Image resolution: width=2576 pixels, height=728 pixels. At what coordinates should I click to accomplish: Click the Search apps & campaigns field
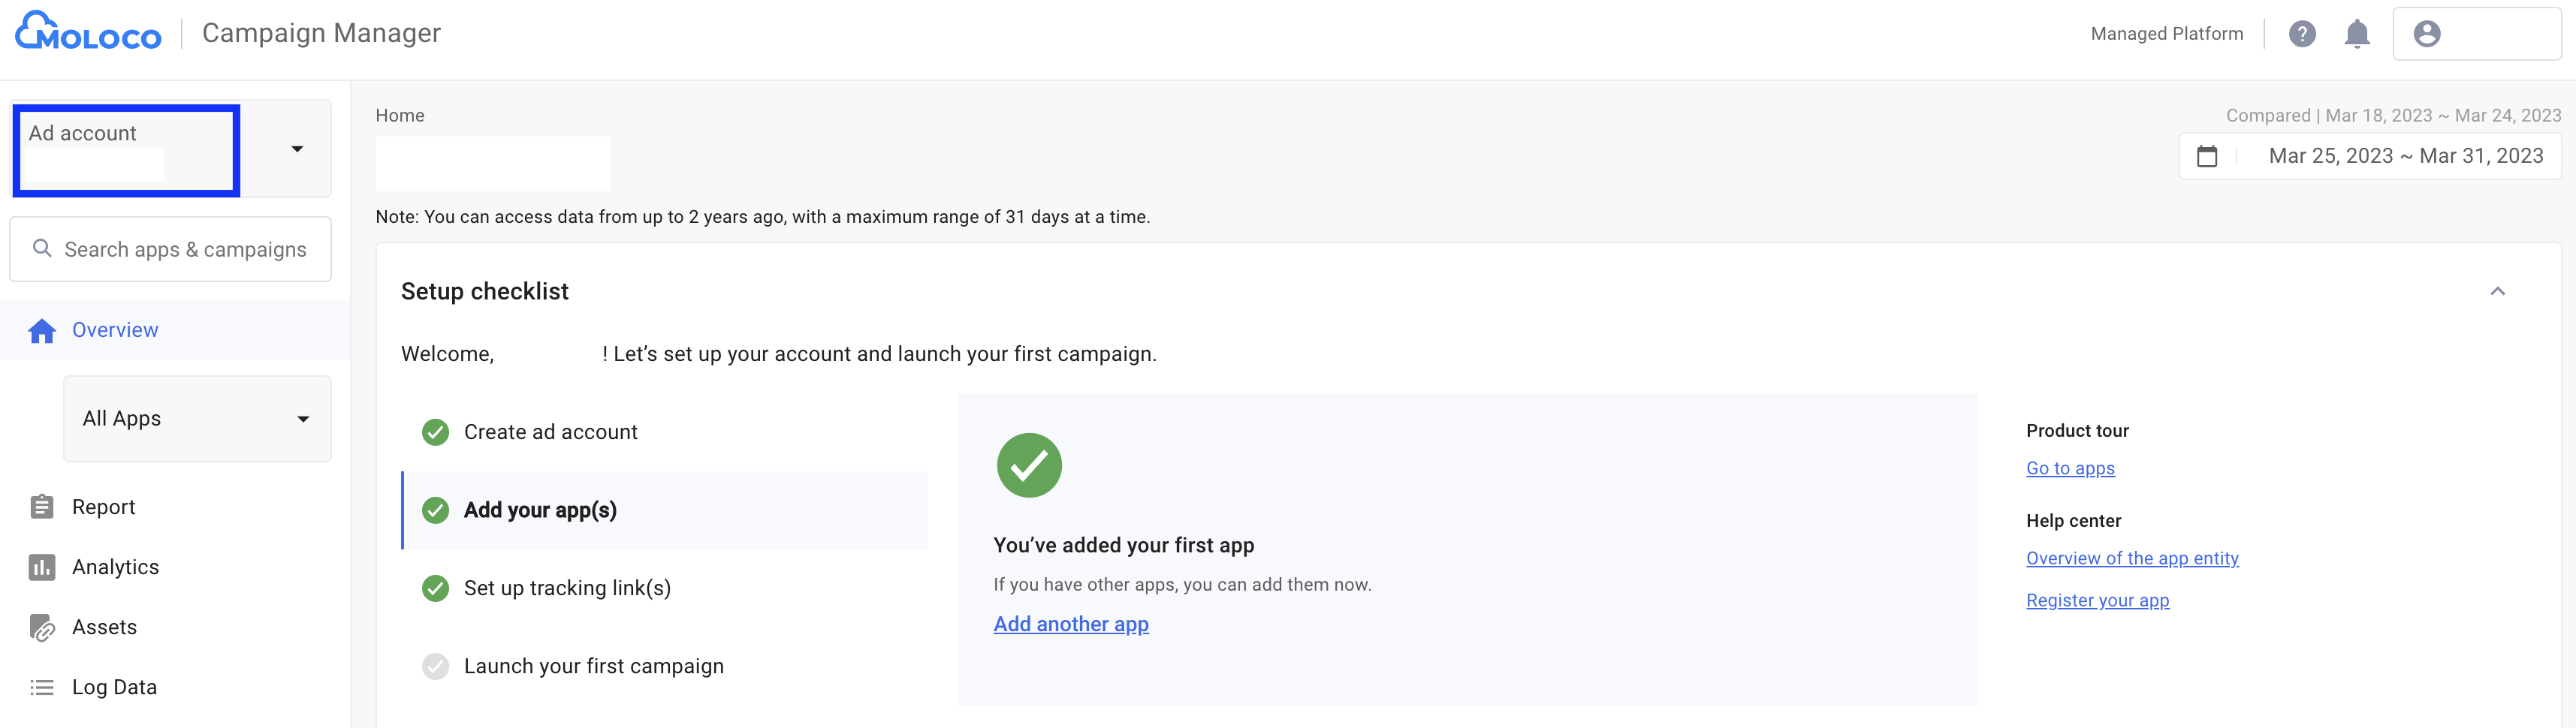point(185,250)
